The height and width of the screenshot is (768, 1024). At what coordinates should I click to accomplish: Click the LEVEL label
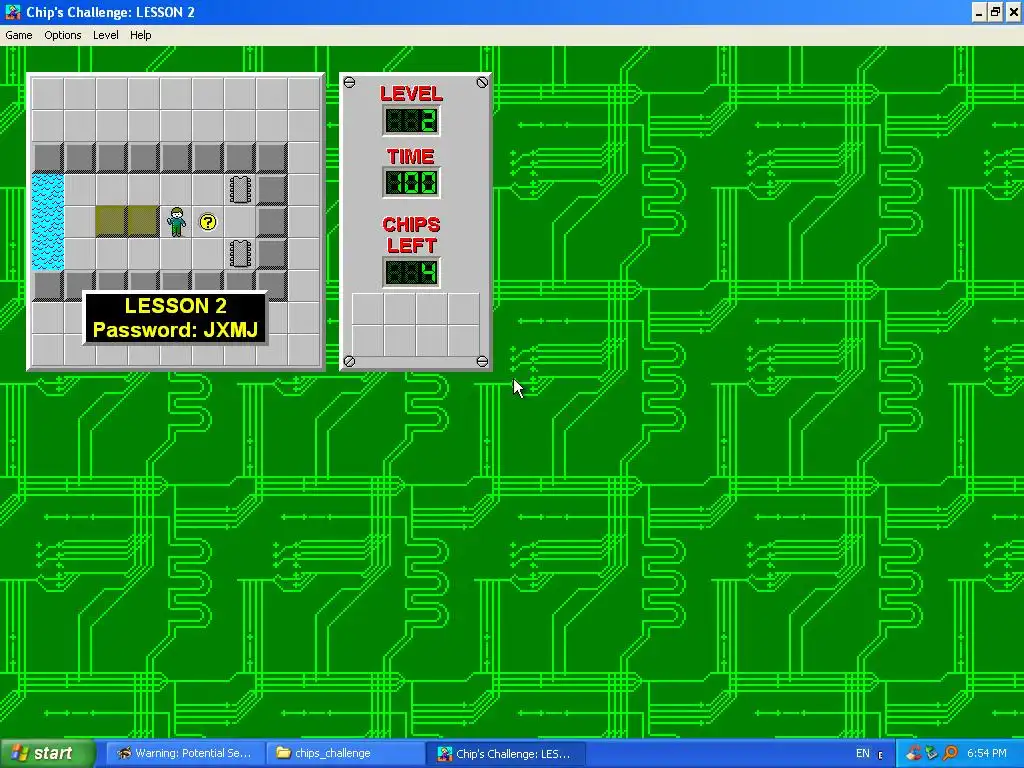tap(411, 93)
